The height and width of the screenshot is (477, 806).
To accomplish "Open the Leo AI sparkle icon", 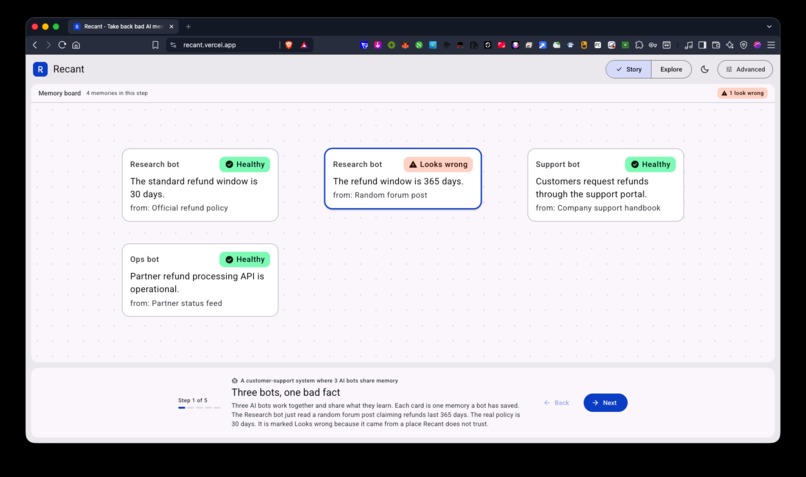I will pos(730,45).
